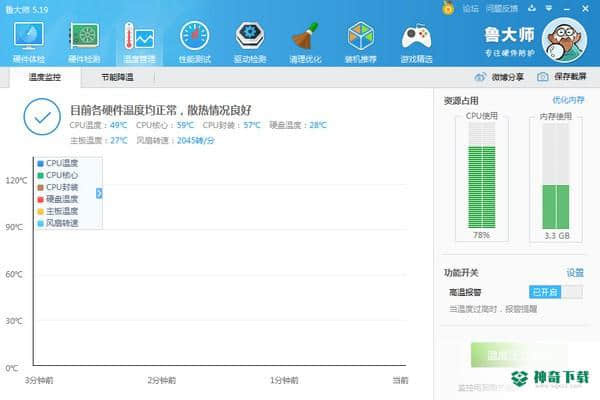This screenshot has width=600, height=400.
Task: Click the 120℃ axis label
Action: [x=16, y=180]
